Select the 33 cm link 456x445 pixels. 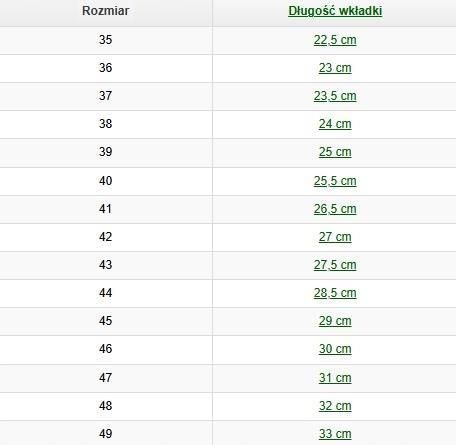335,434
